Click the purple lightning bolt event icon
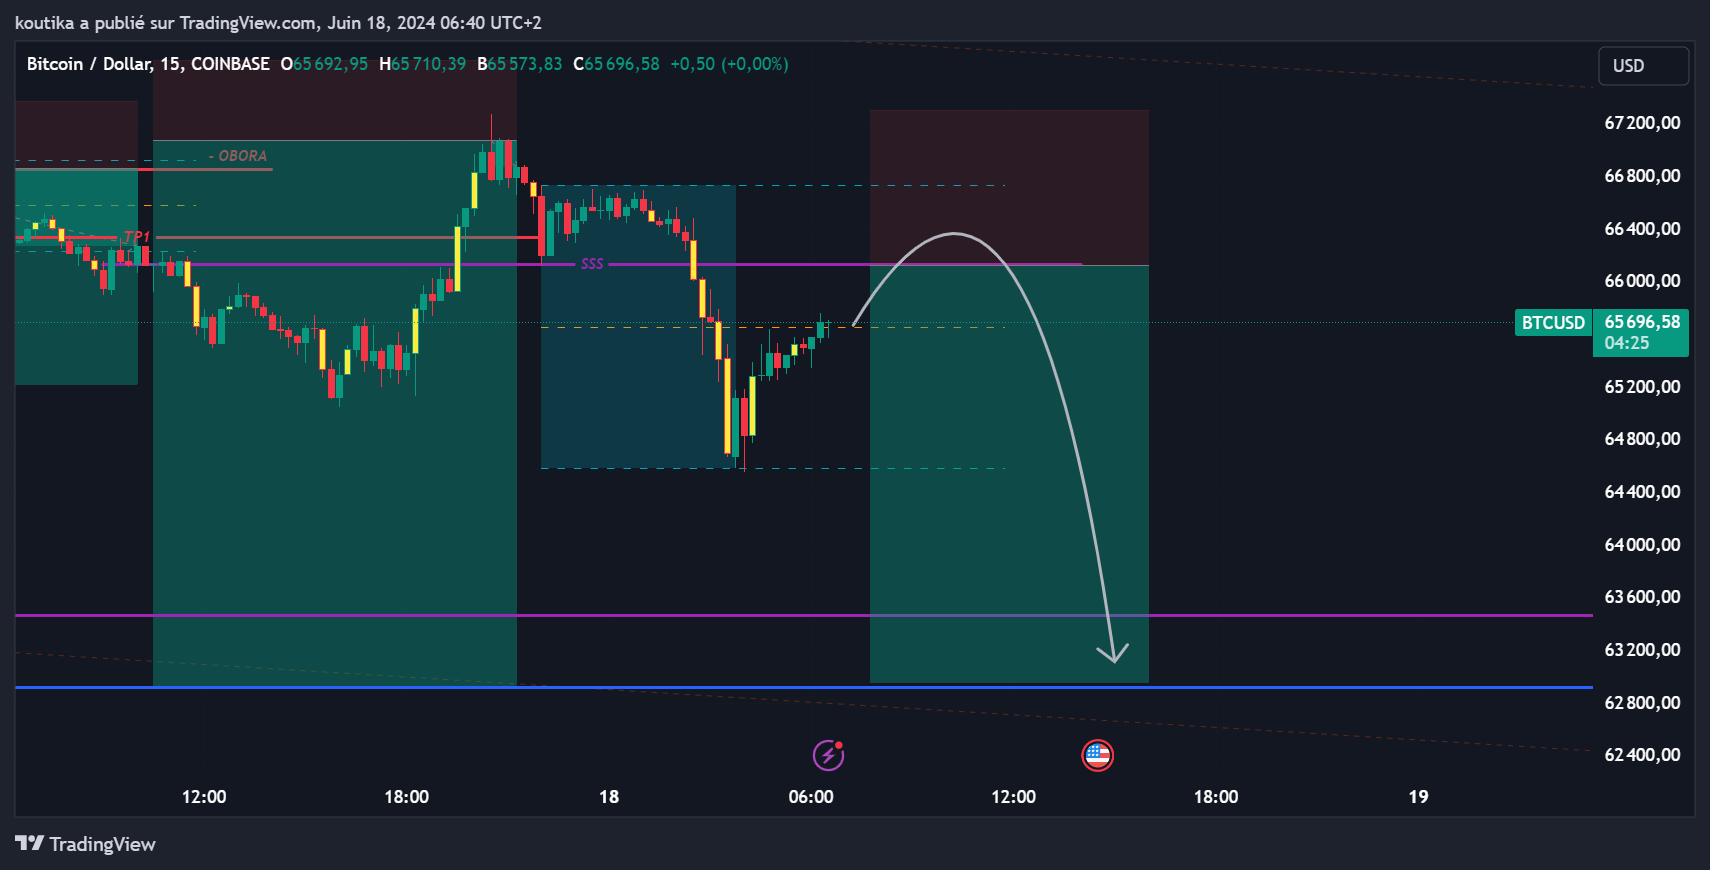The width and height of the screenshot is (1710, 870). (x=828, y=755)
